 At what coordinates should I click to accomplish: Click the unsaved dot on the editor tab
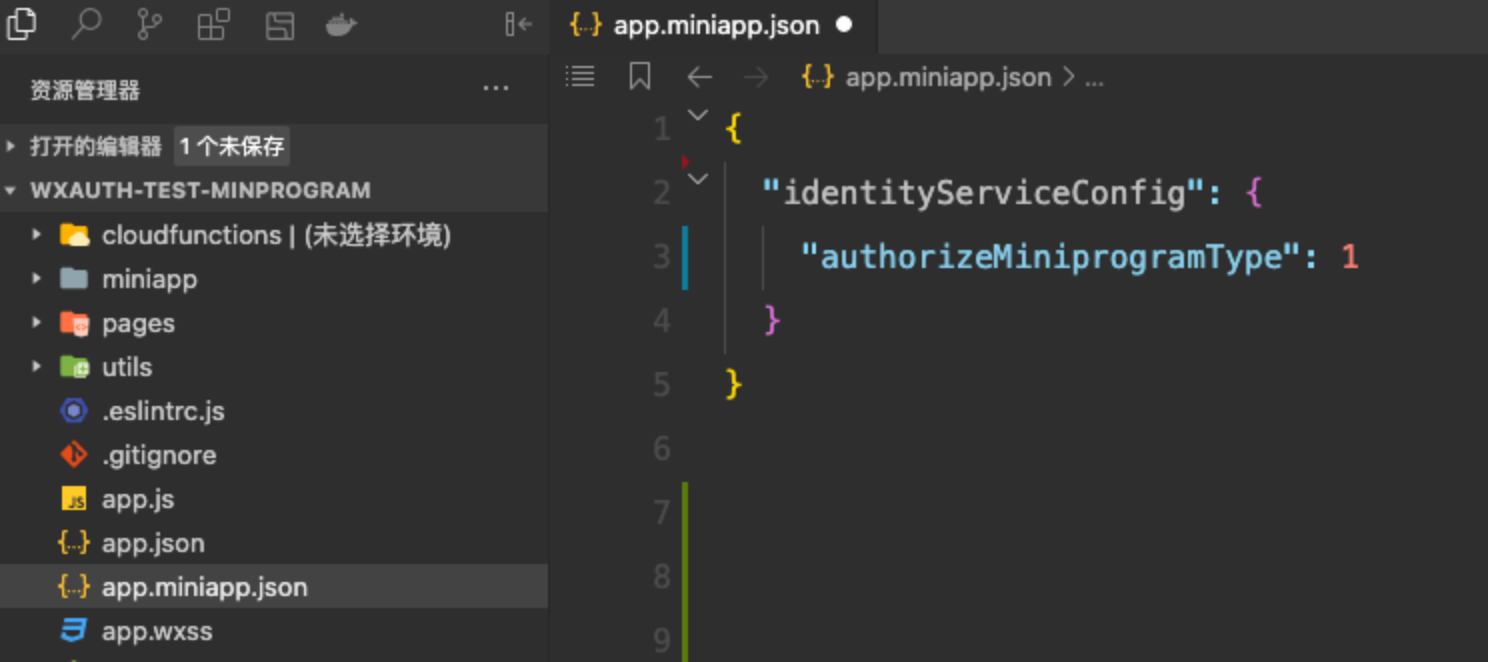844,25
